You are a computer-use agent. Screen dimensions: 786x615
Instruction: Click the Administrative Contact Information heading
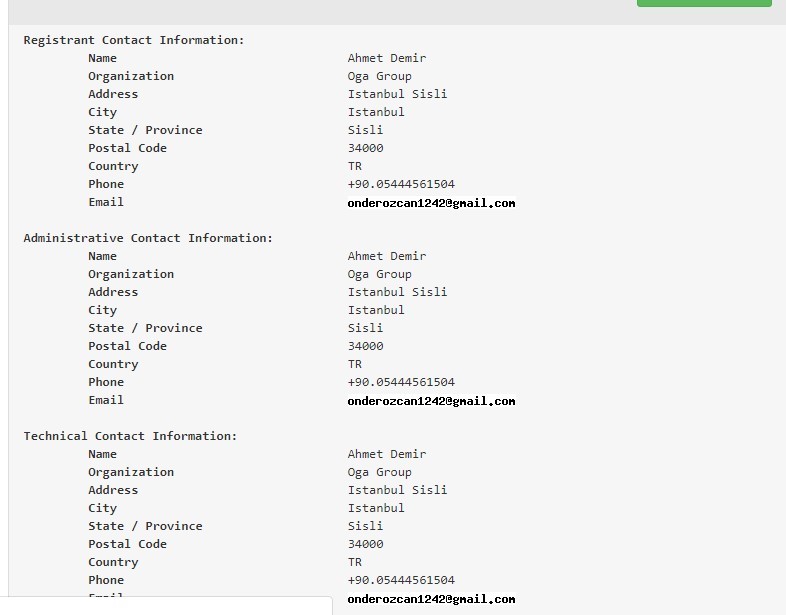pyautogui.click(x=148, y=238)
